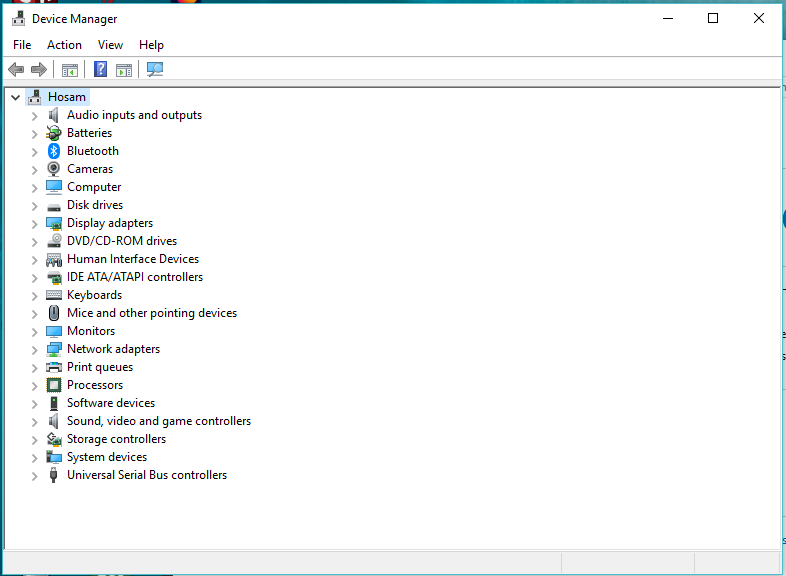Close the Device Manager window
Image resolution: width=786 pixels, height=576 pixels.
[x=758, y=19]
